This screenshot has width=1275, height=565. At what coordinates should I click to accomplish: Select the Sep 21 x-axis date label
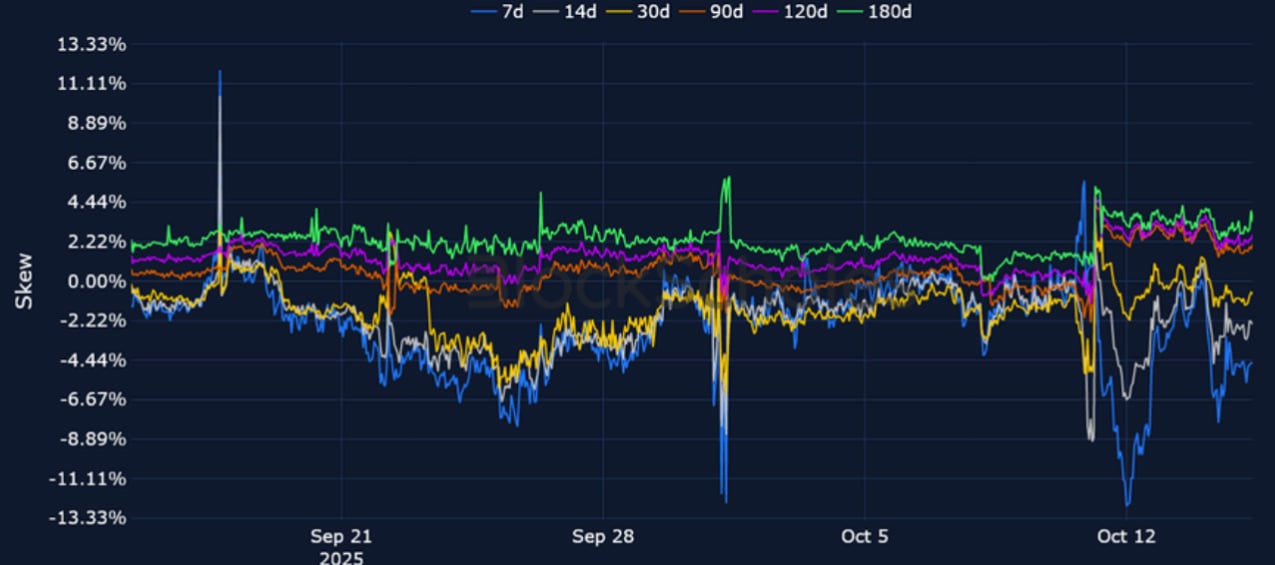[x=342, y=537]
